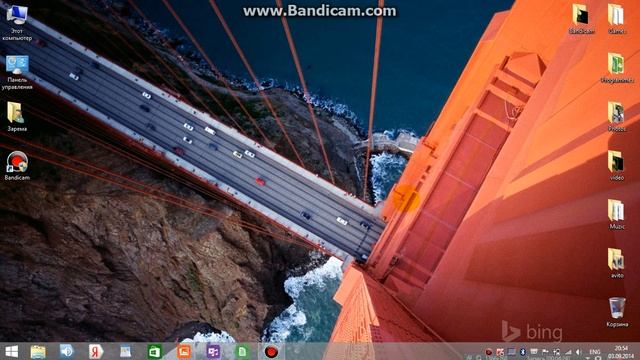Screen dimensions: 640x360
Task: Select the Music folder on desktop
Action: pos(616,215)
